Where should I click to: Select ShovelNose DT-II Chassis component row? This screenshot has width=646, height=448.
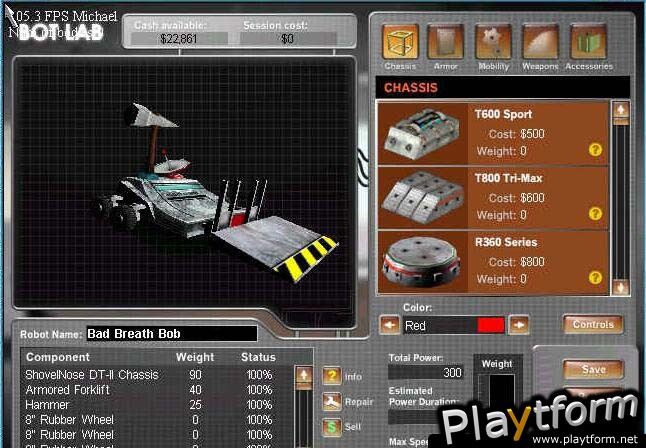click(159, 375)
